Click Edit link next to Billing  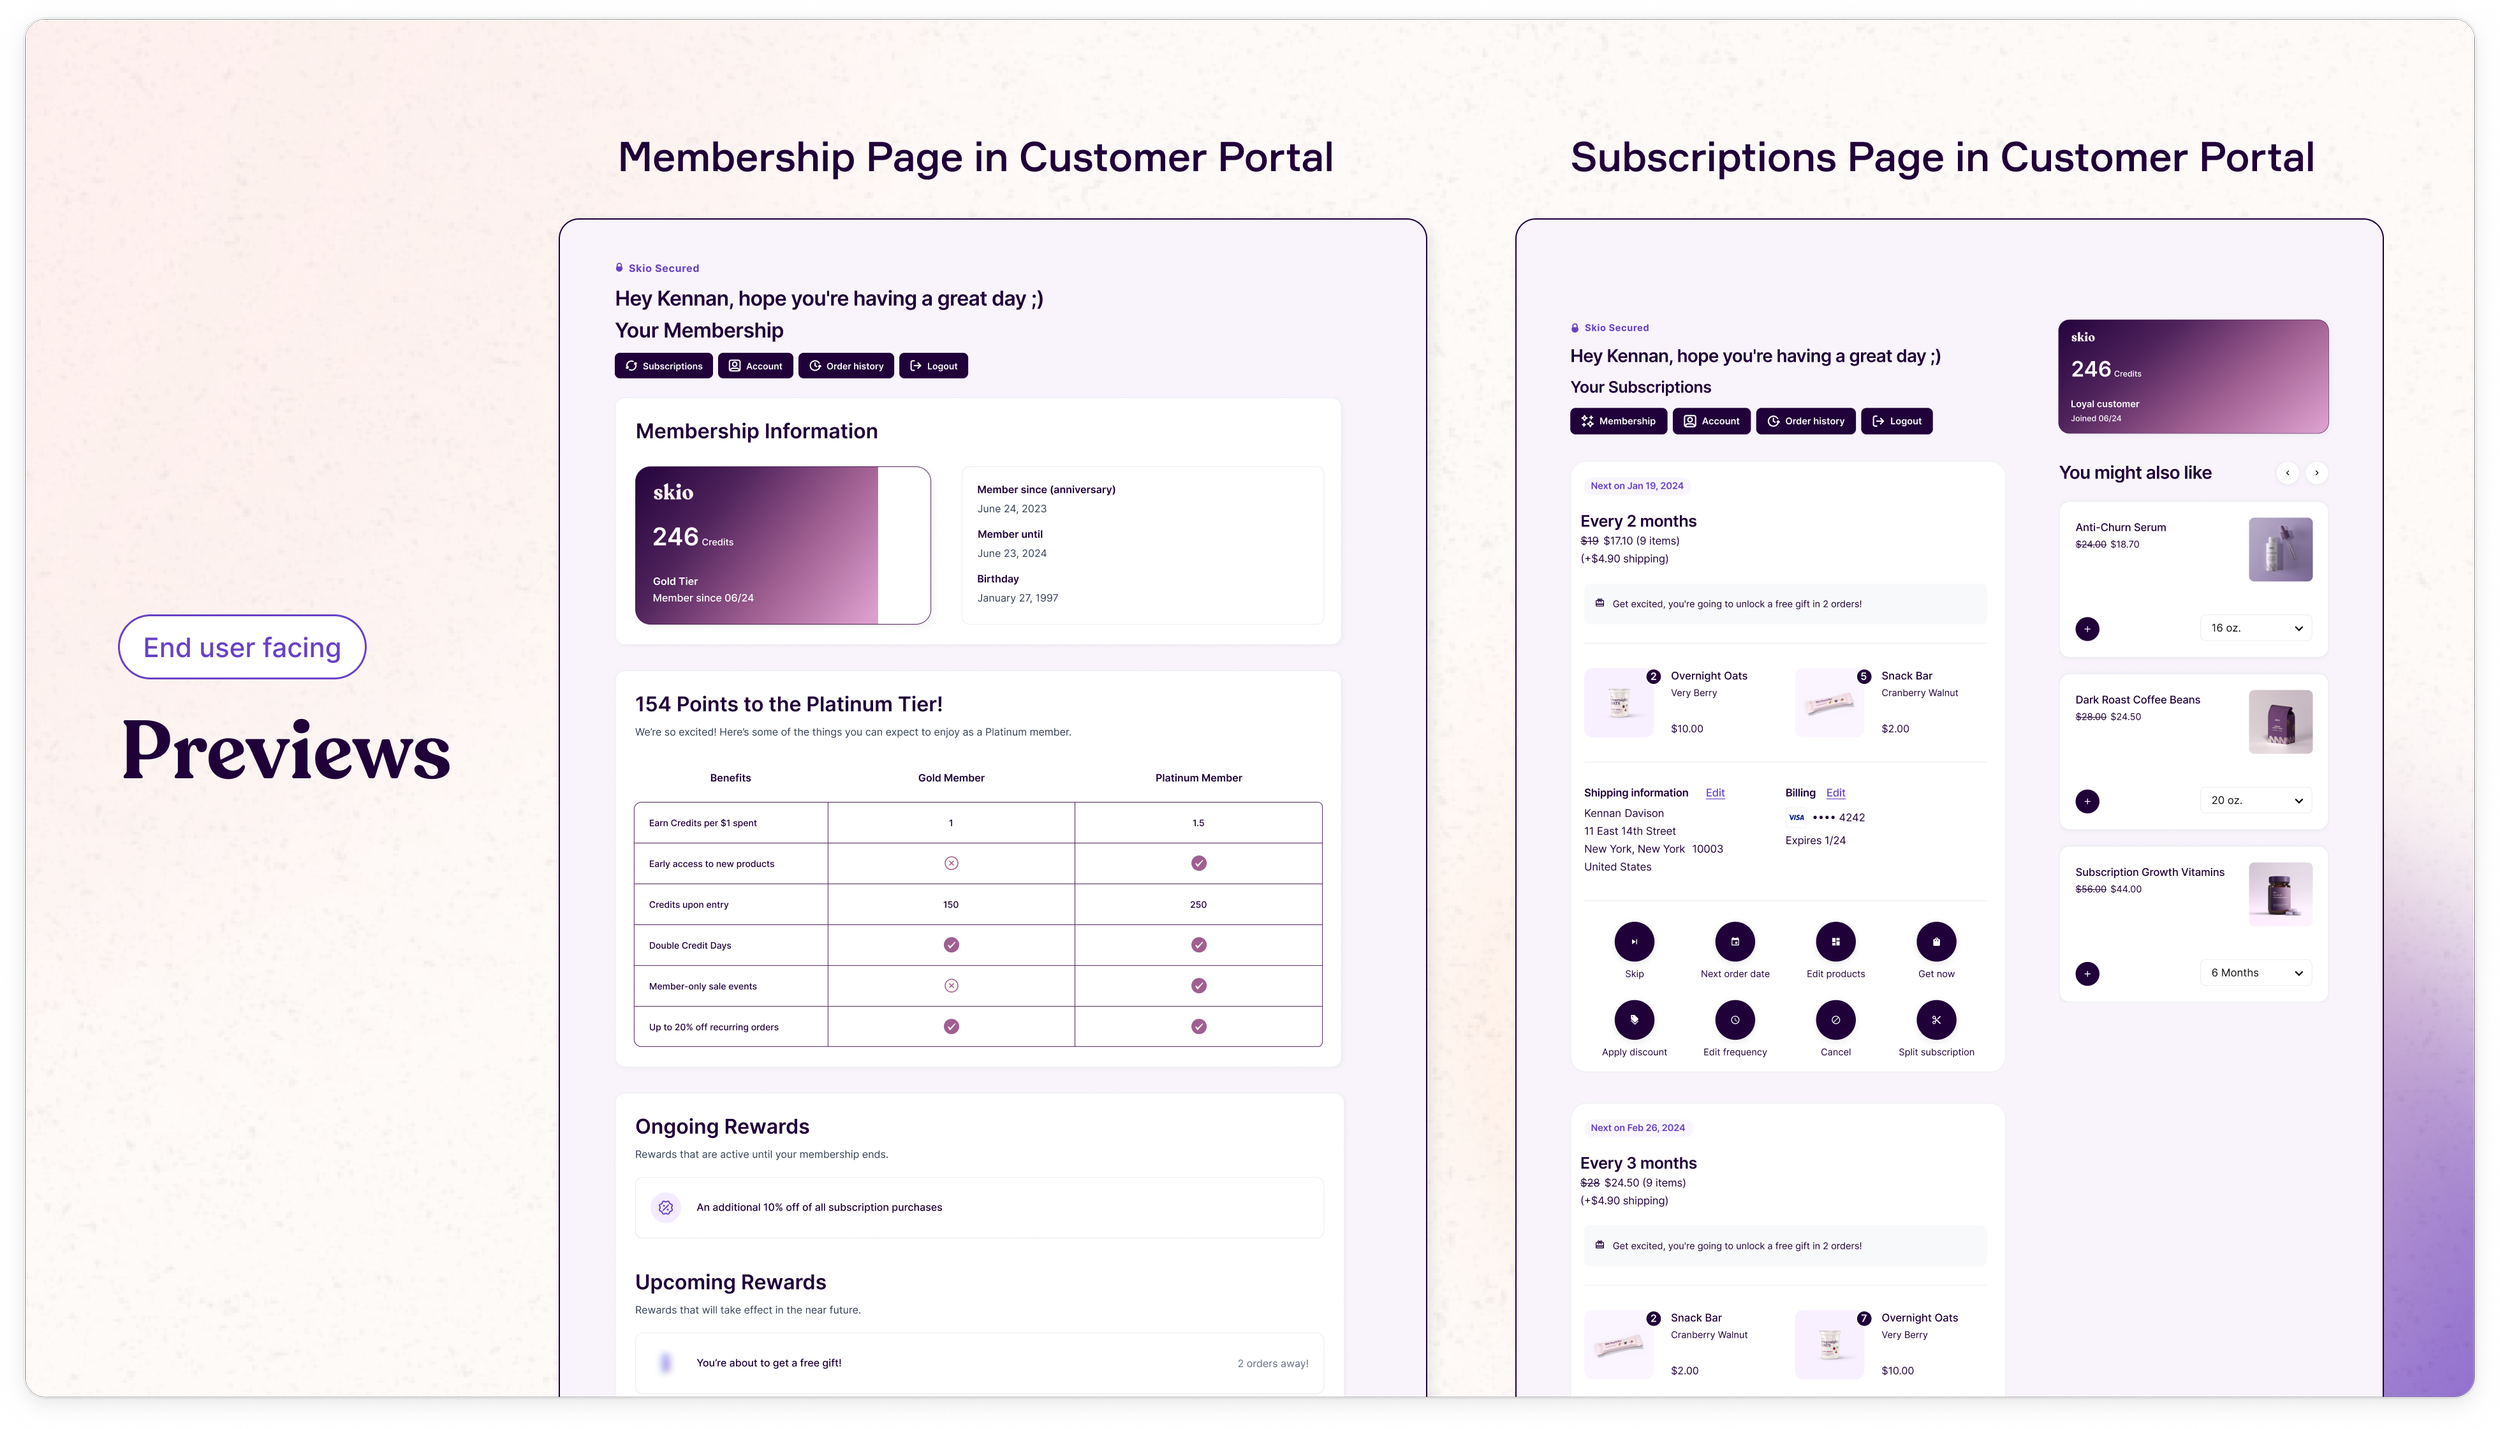pyautogui.click(x=1835, y=793)
